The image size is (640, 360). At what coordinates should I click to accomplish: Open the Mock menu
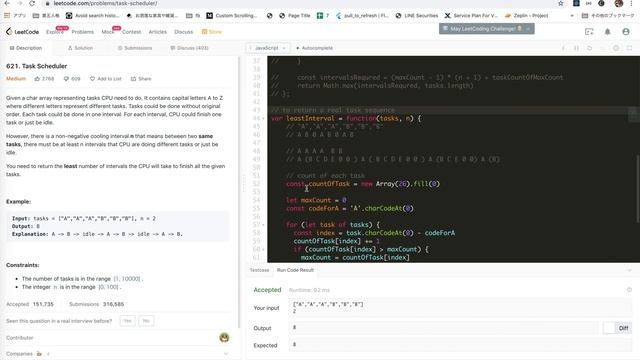tap(107, 32)
